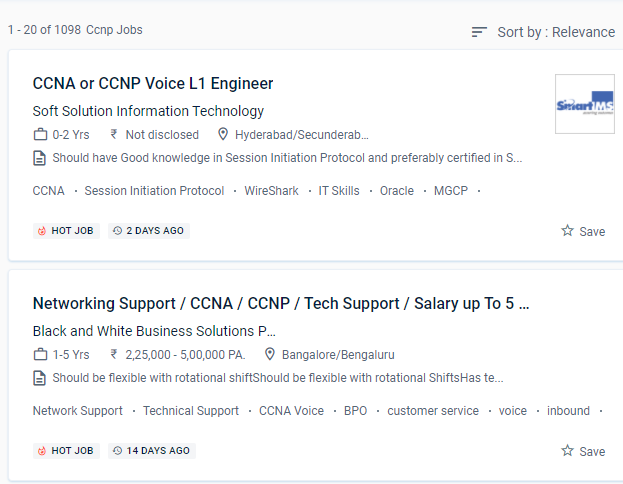
Task: Click the 14 DAYS AGO posting badge
Action: pyautogui.click(x=152, y=451)
